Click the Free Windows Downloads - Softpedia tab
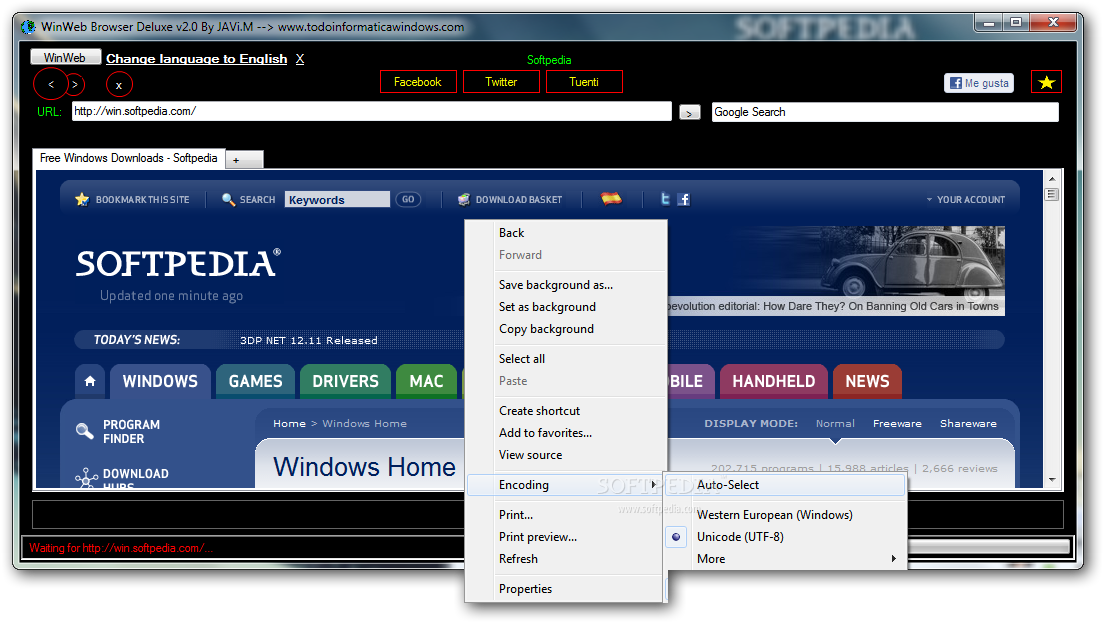Image resolution: width=1104 pixels, height=623 pixels. [x=129, y=158]
